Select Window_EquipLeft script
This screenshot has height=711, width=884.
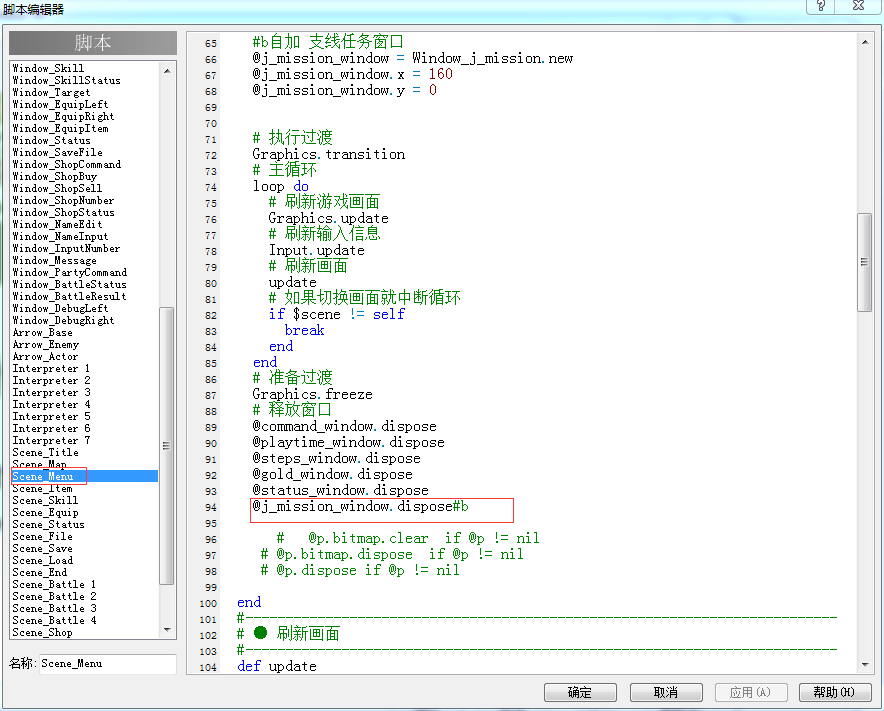click(x=60, y=104)
